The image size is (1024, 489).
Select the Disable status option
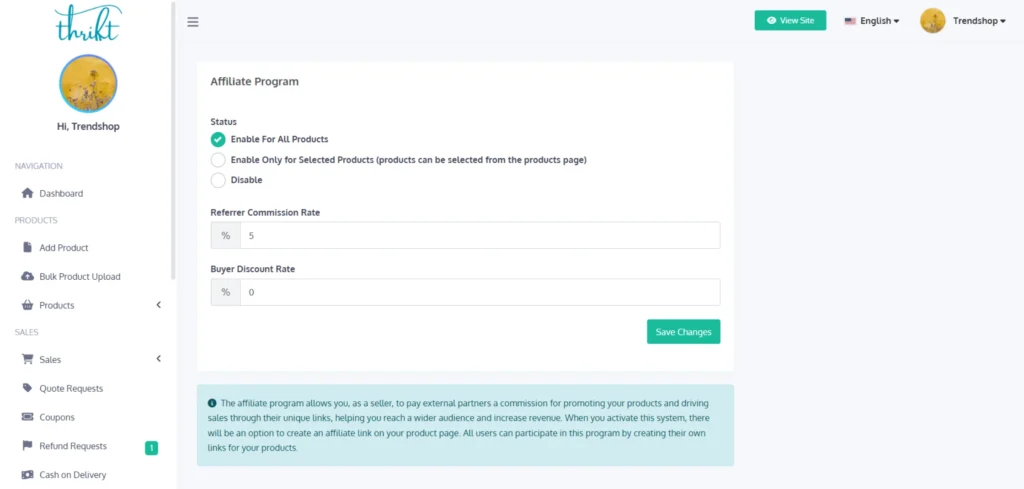click(x=218, y=180)
